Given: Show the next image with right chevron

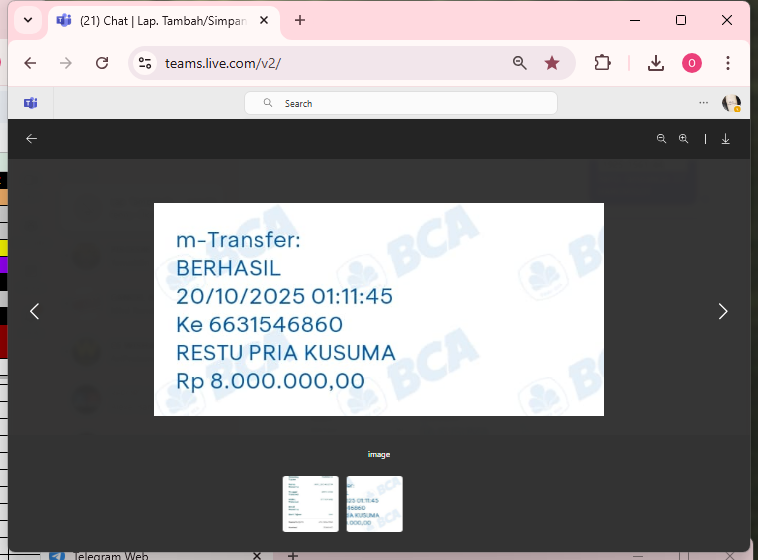Looking at the screenshot, I should click(723, 311).
